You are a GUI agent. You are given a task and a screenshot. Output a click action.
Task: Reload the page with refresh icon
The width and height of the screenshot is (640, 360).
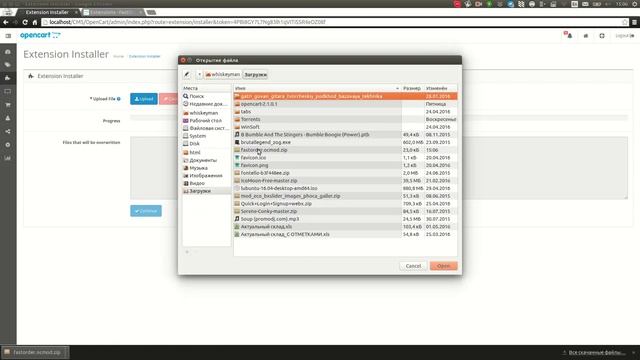(x=25, y=22)
